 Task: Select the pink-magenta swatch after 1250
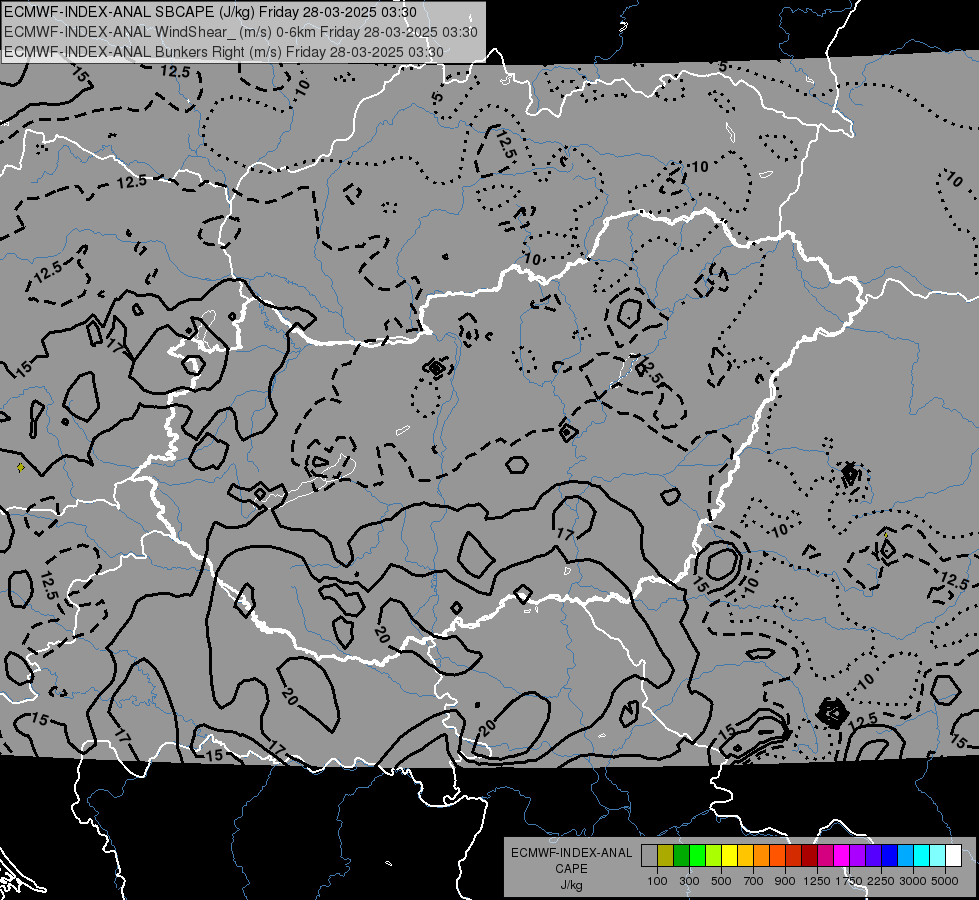pos(826,855)
